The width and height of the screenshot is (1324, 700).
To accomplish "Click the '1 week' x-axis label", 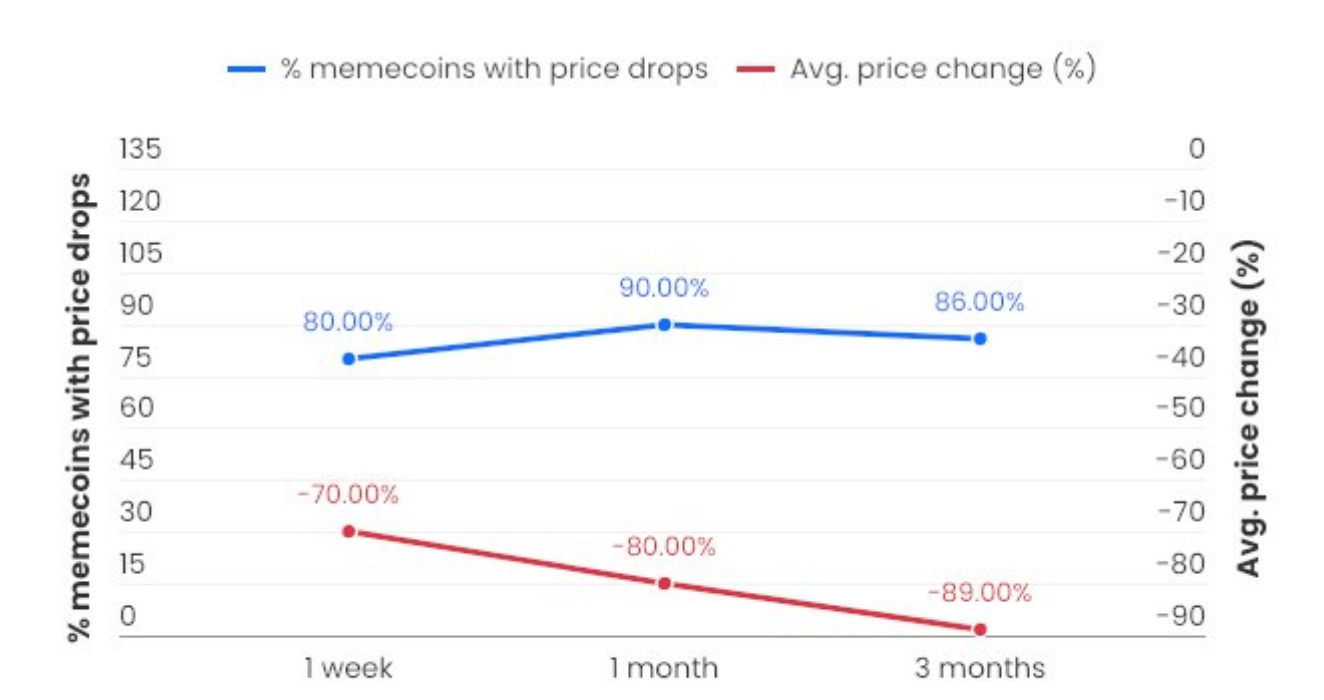I will [x=348, y=668].
